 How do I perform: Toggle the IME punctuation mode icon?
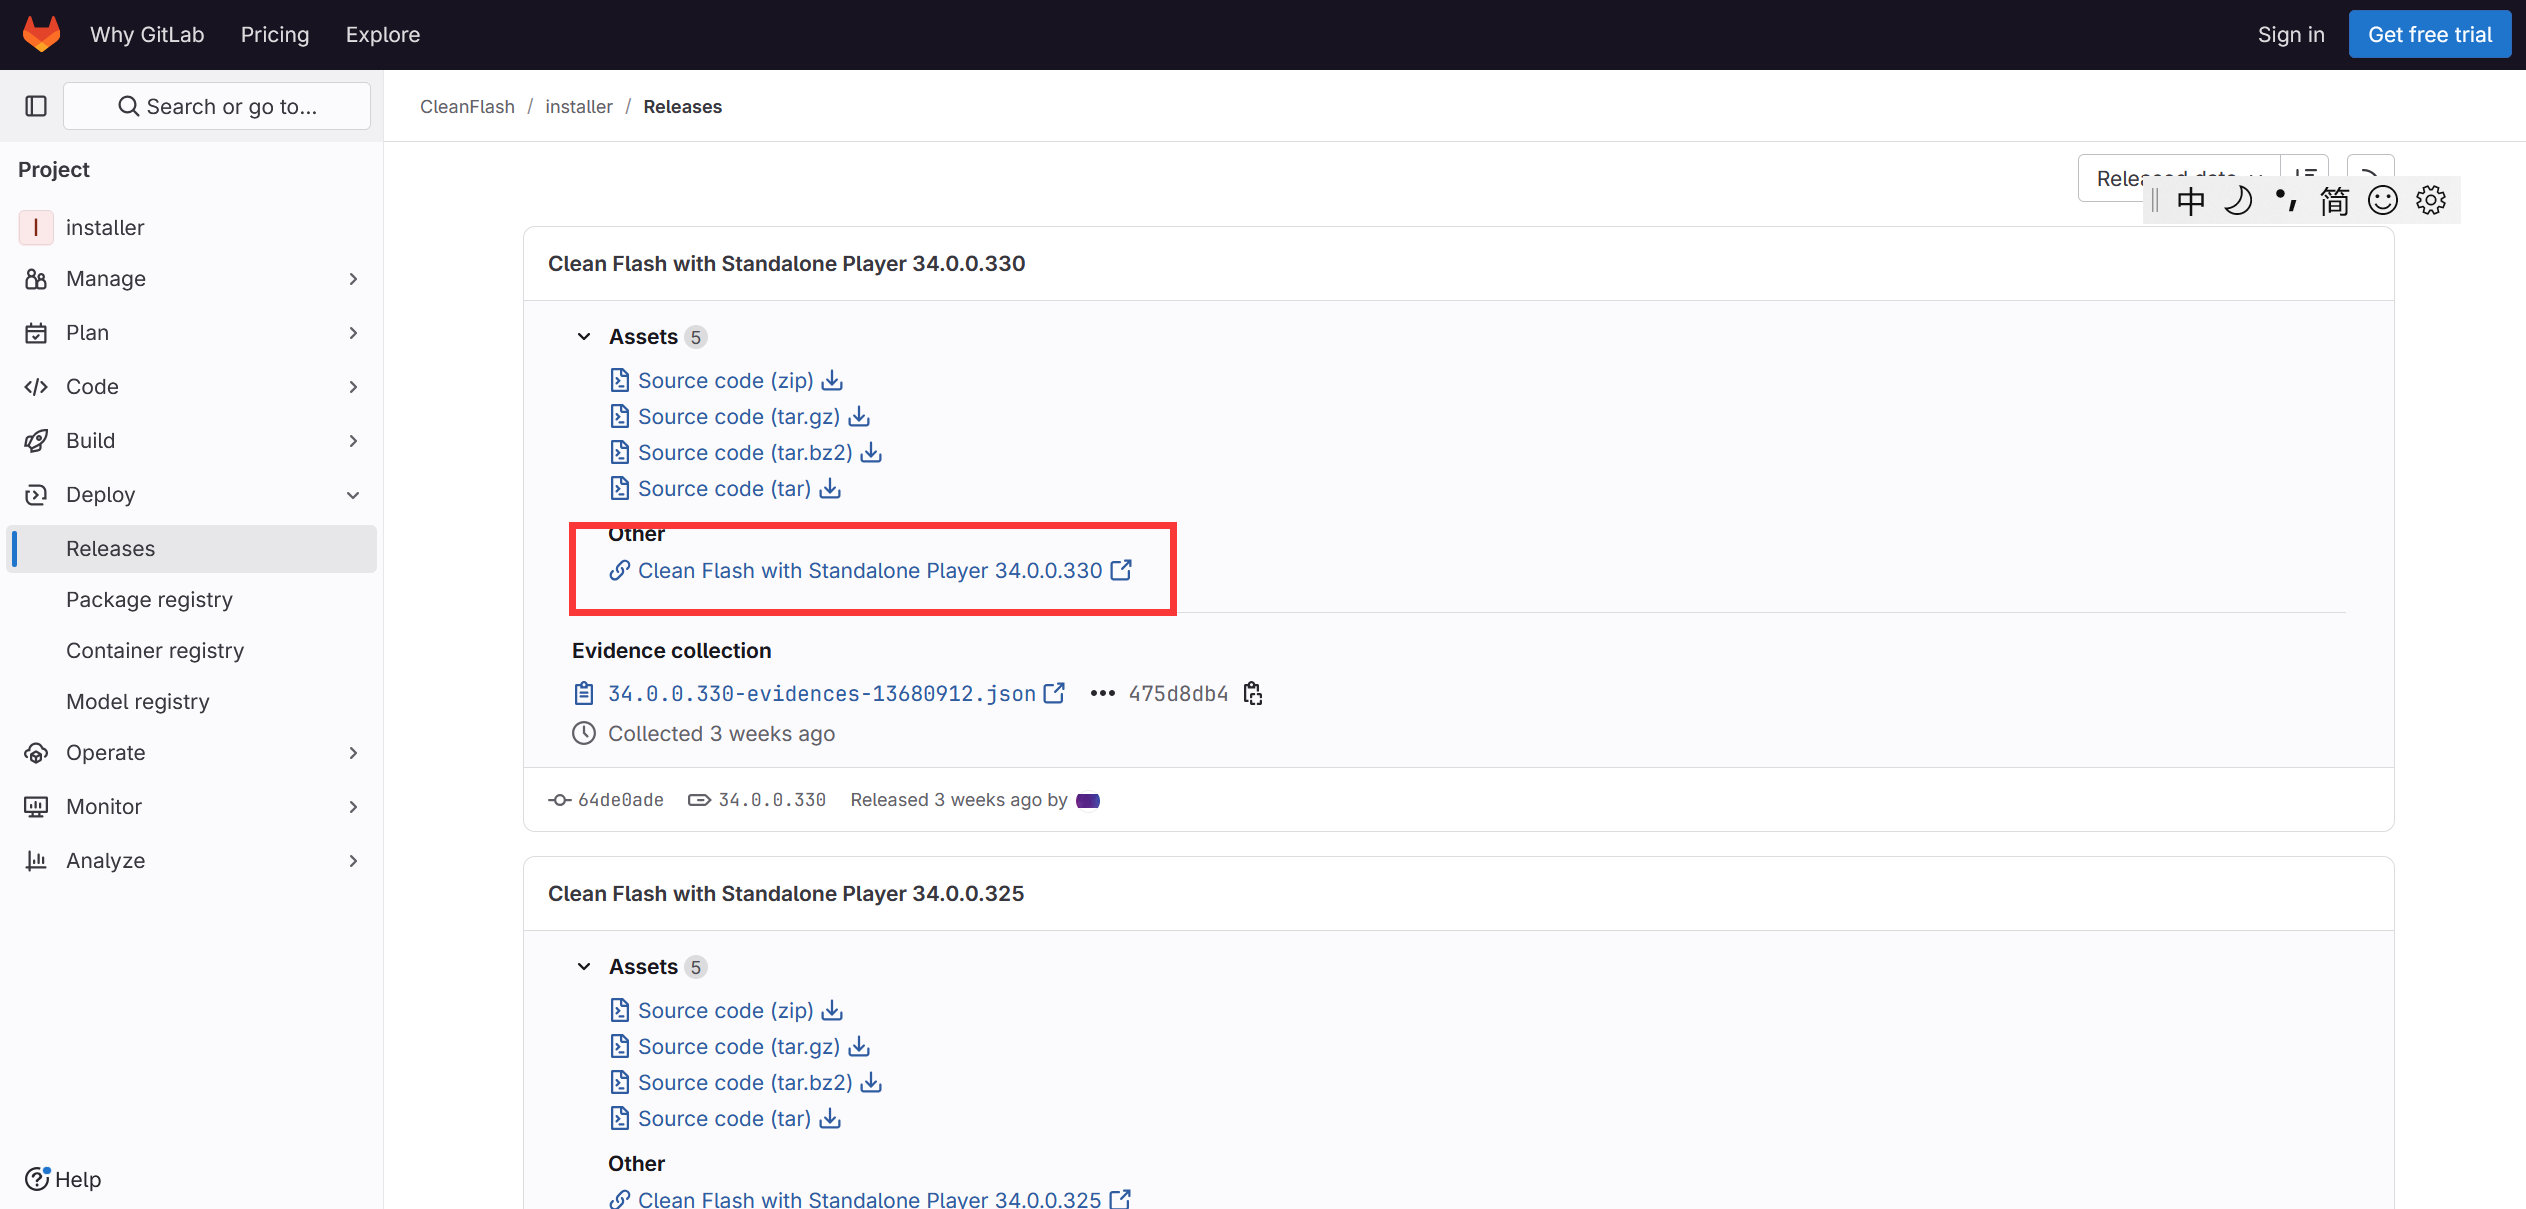click(x=2286, y=200)
